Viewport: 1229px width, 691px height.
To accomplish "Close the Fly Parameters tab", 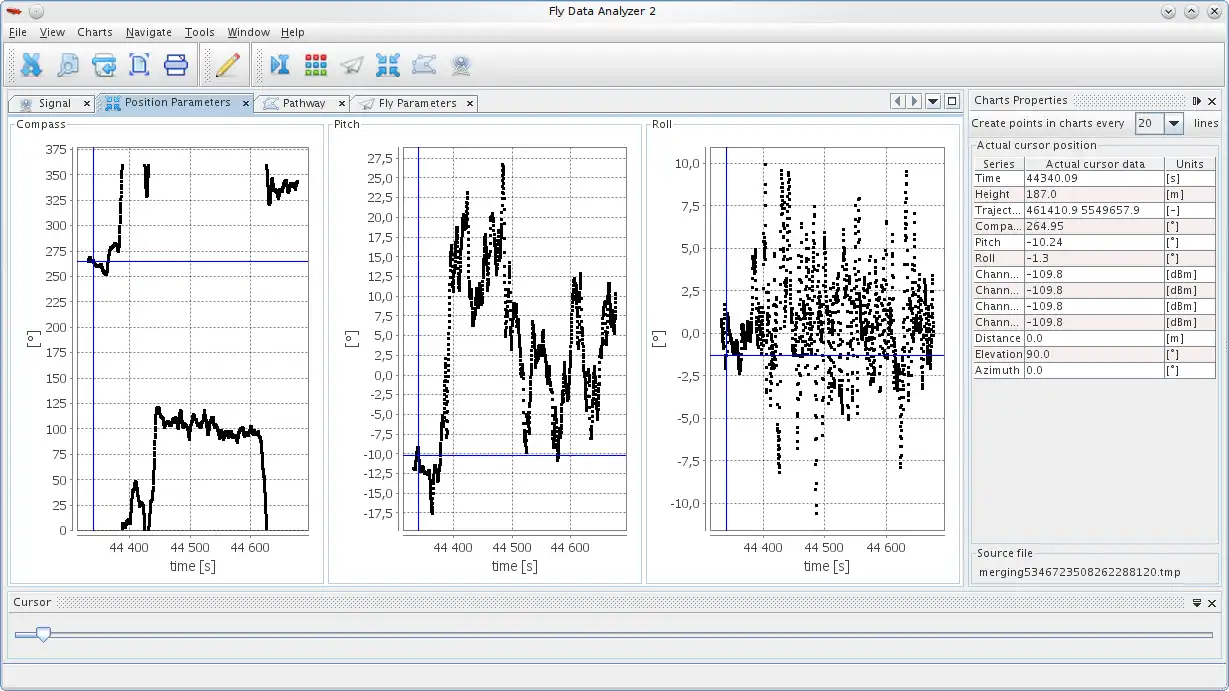I will (470, 103).
